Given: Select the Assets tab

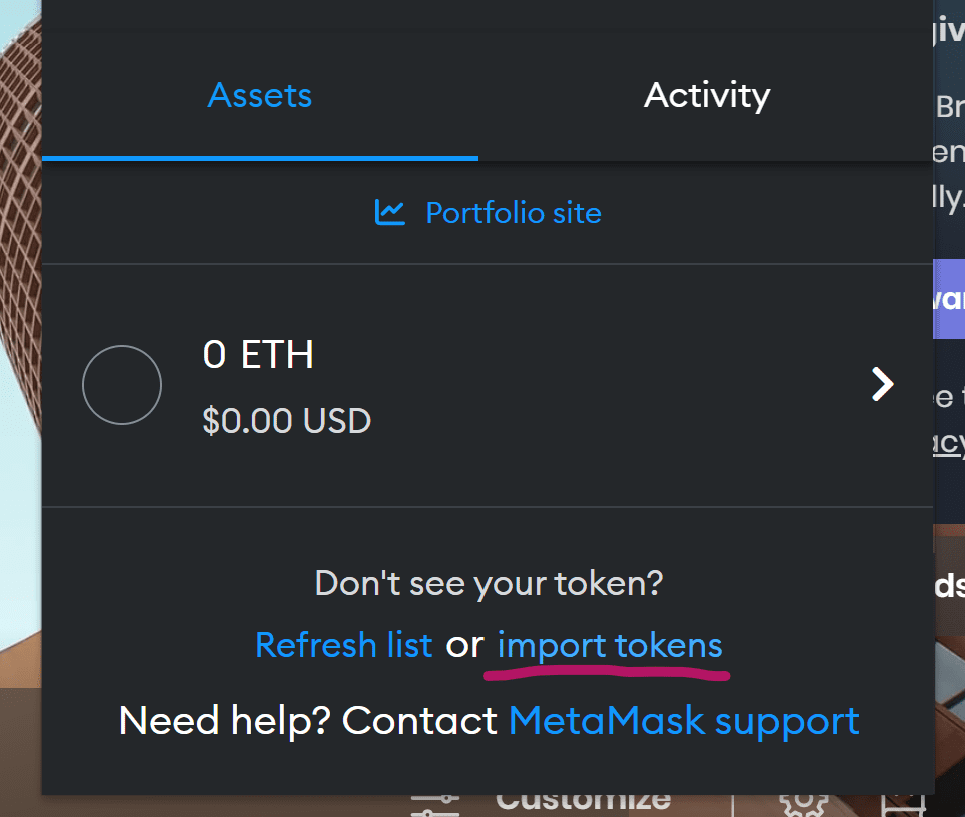Looking at the screenshot, I should pos(259,95).
